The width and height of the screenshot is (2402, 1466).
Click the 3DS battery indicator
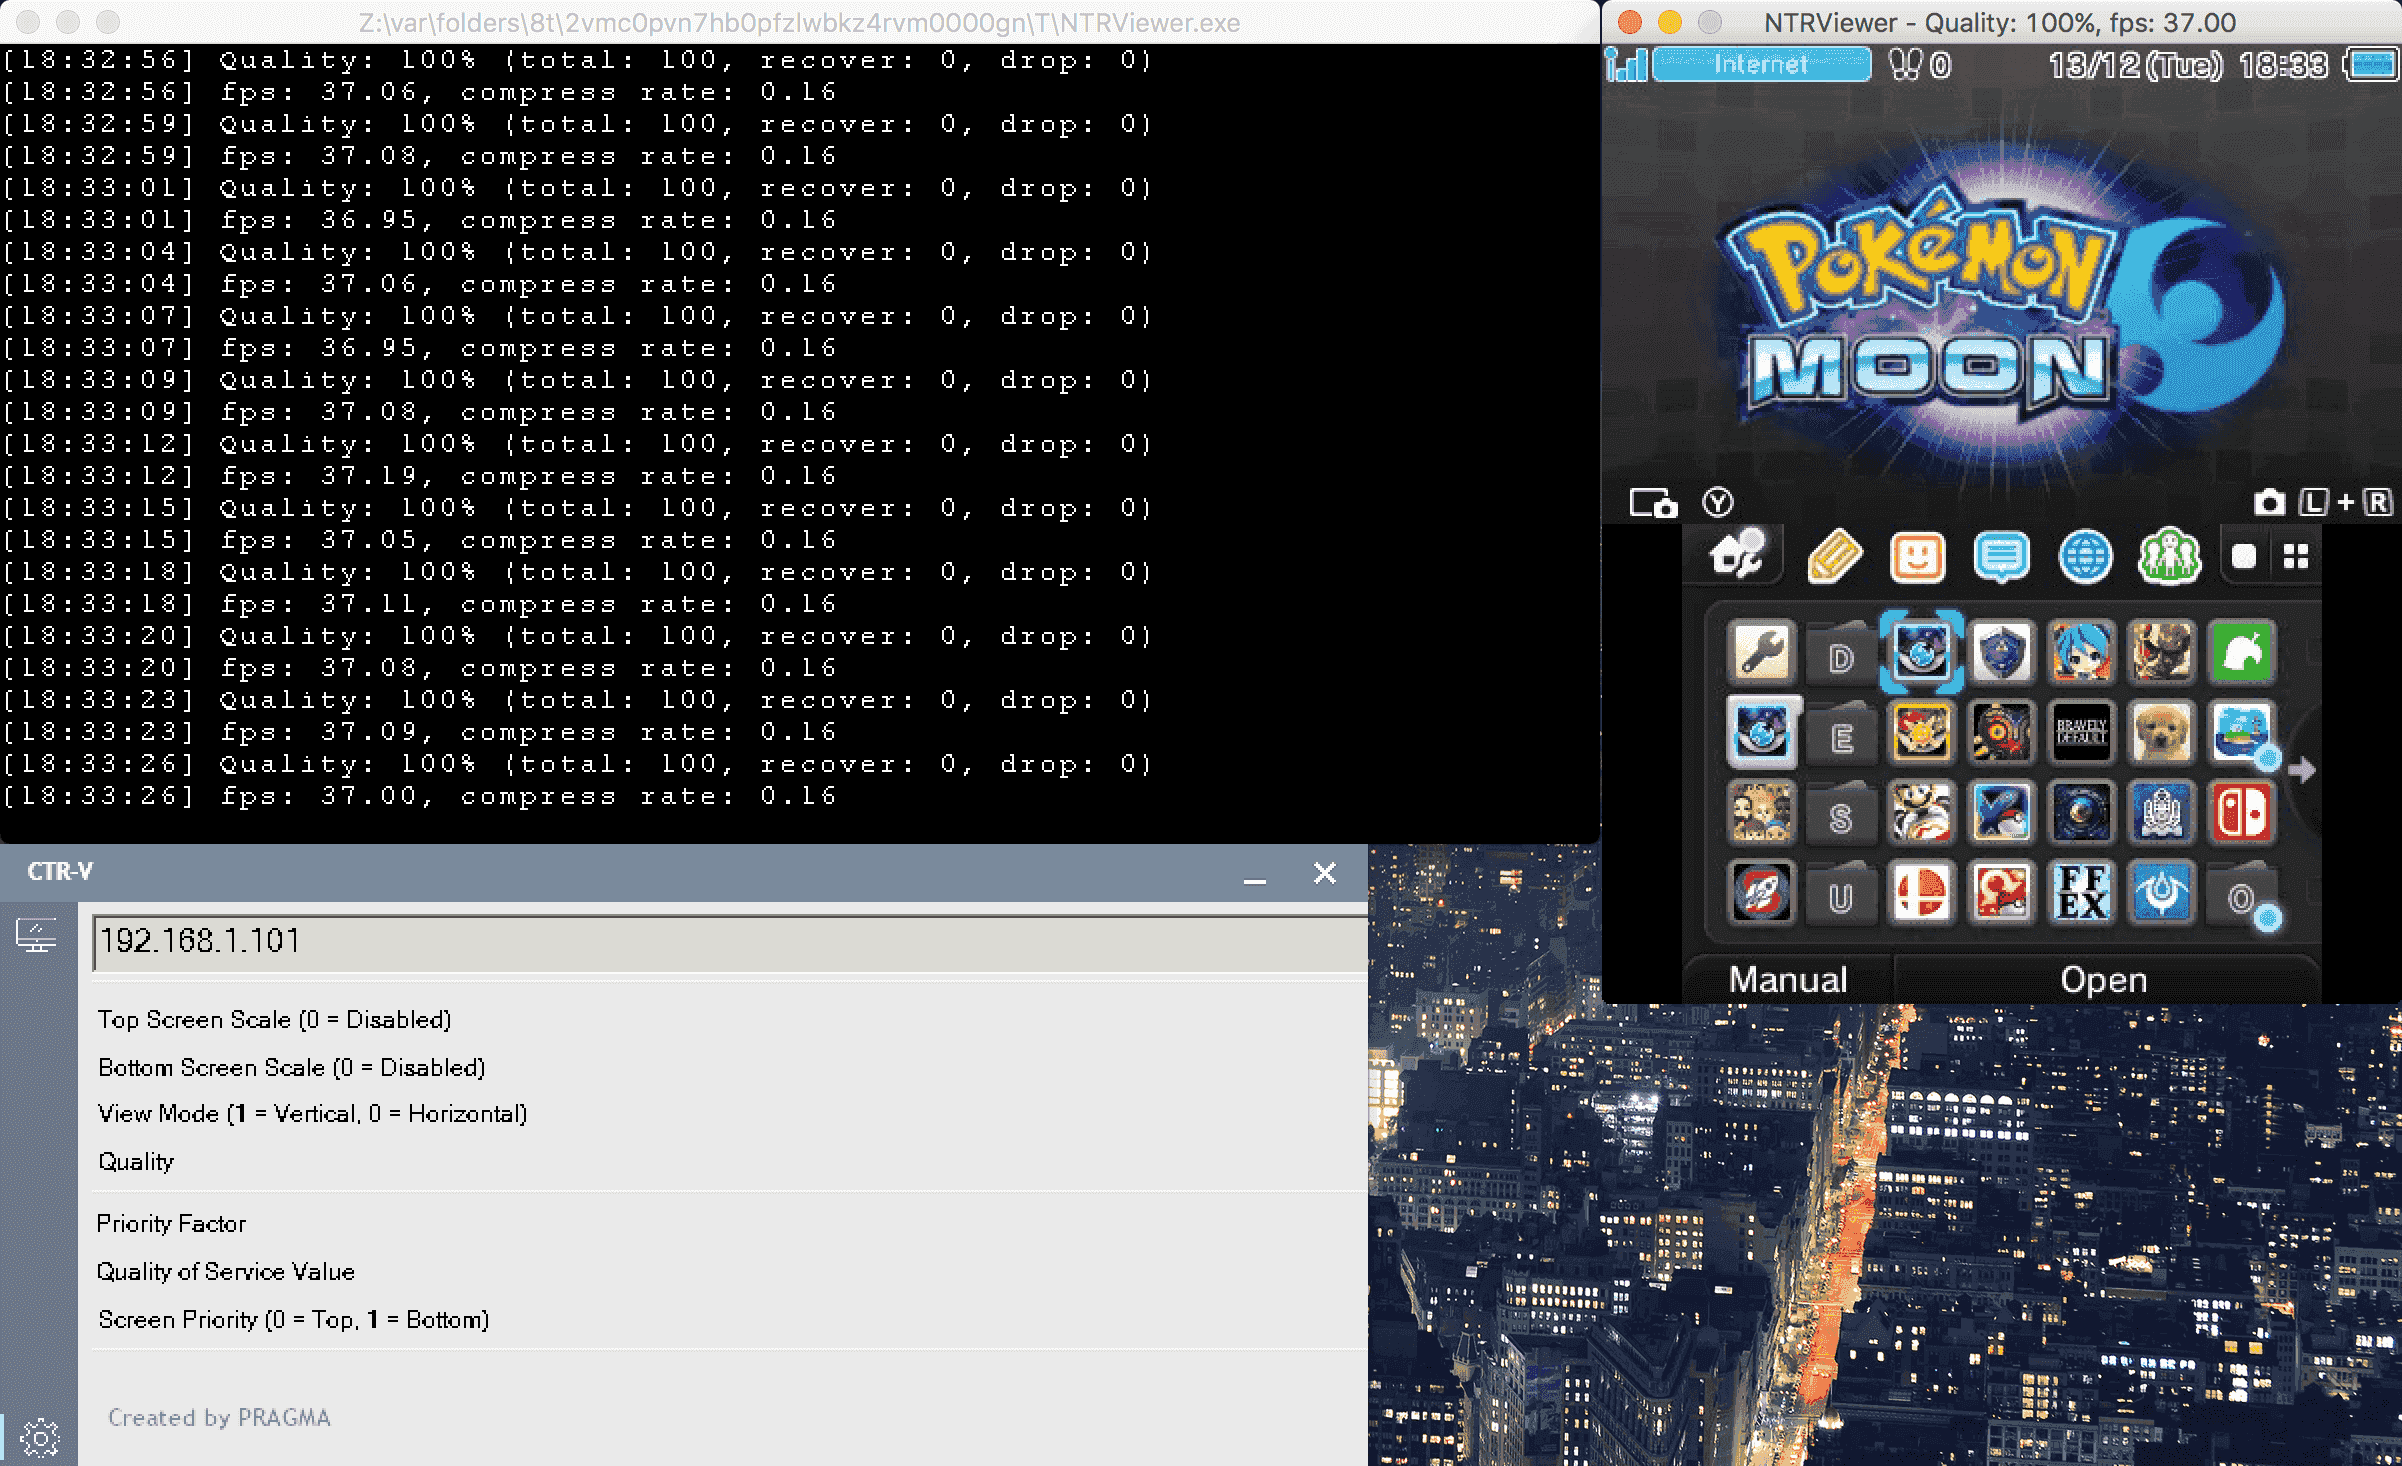click(x=2372, y=65)
